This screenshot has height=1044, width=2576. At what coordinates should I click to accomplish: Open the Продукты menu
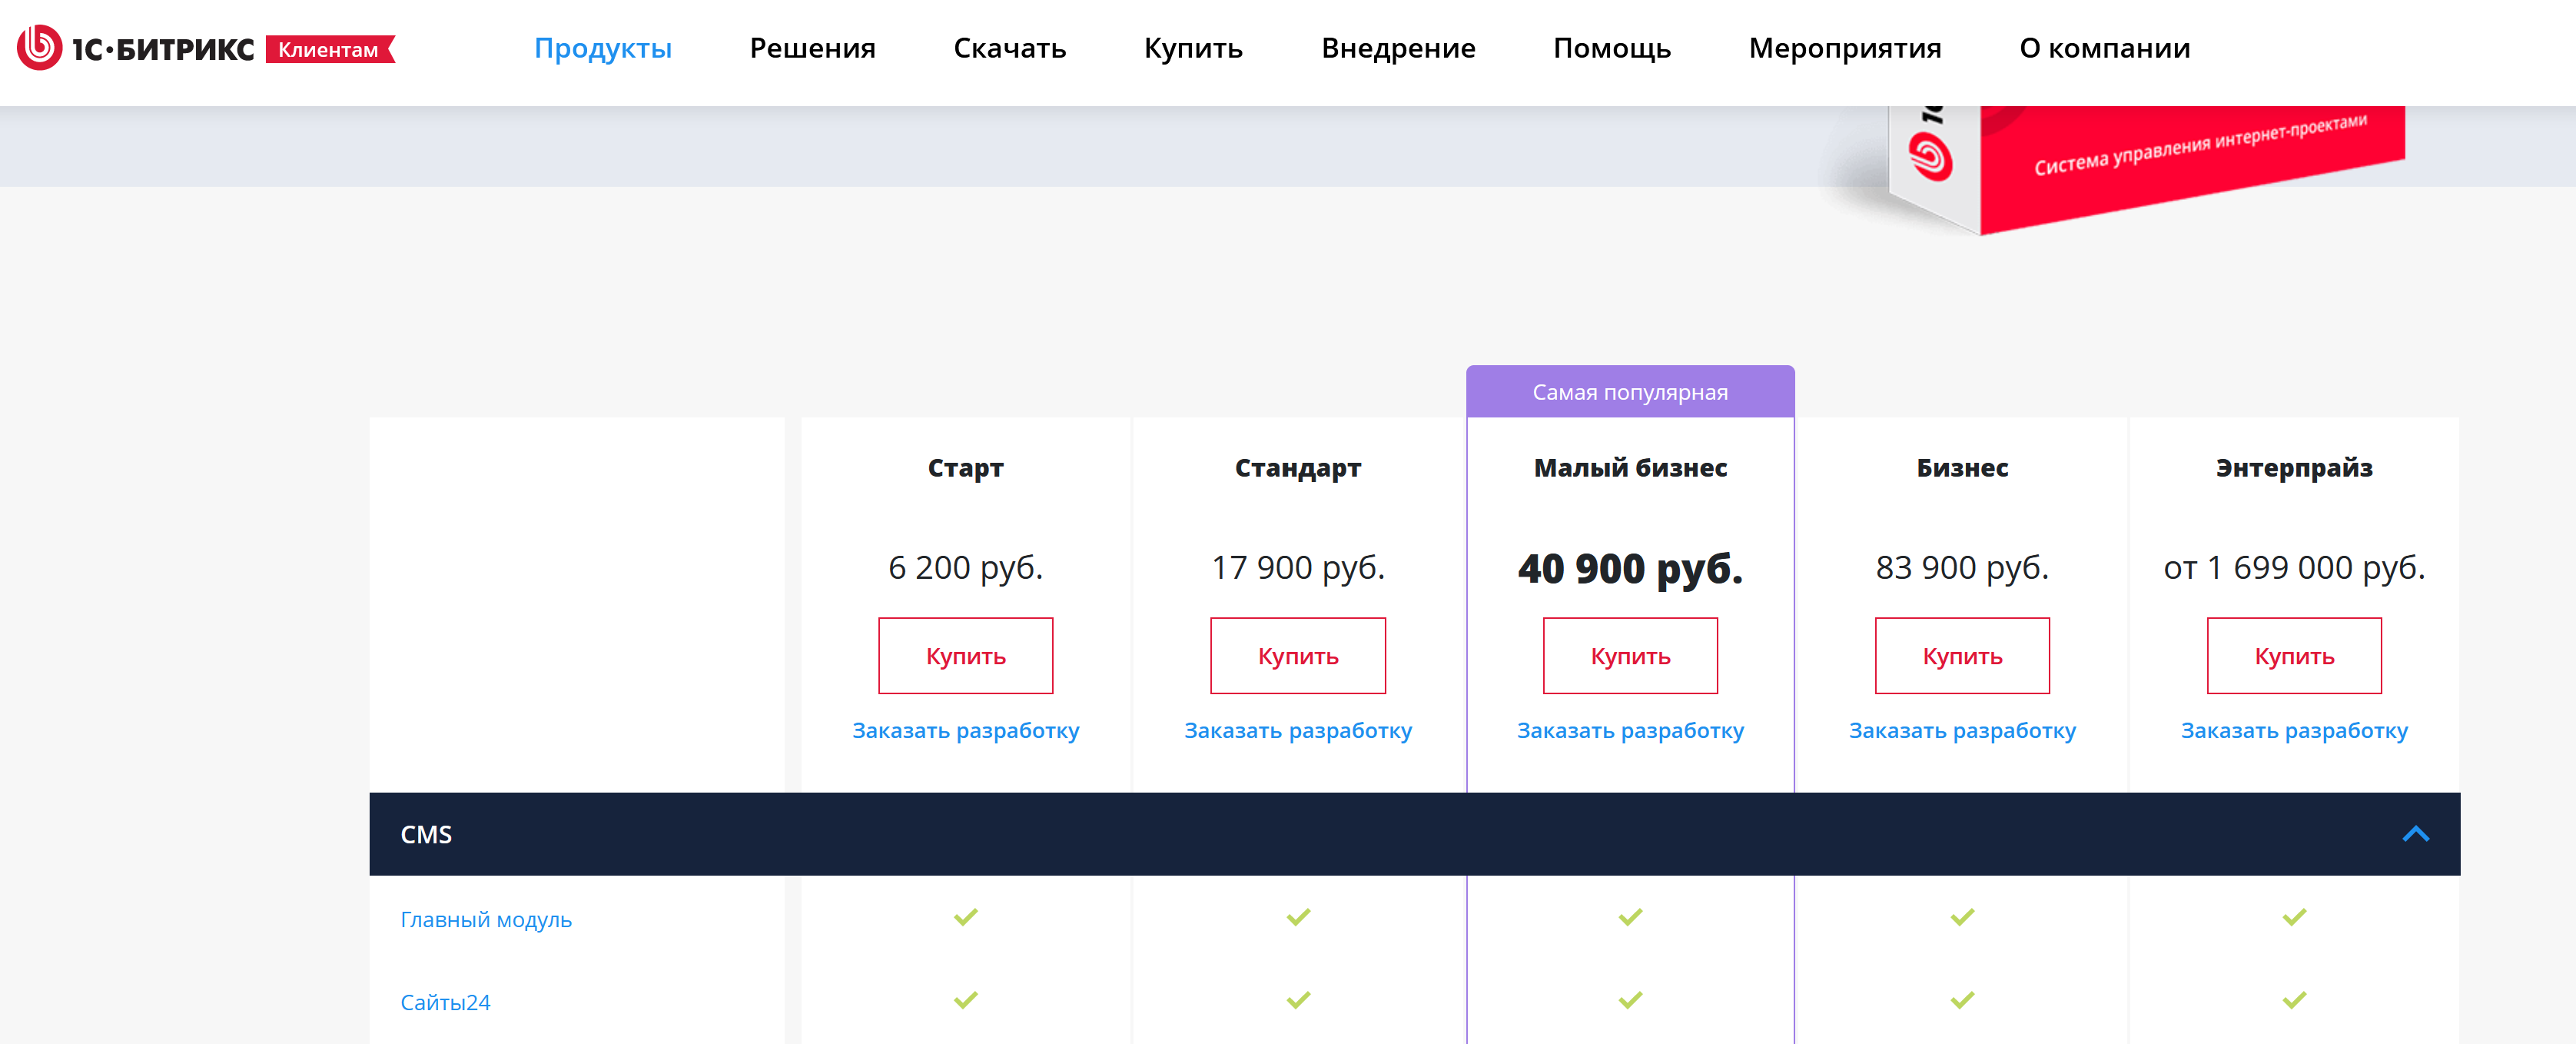pos(603,48)
